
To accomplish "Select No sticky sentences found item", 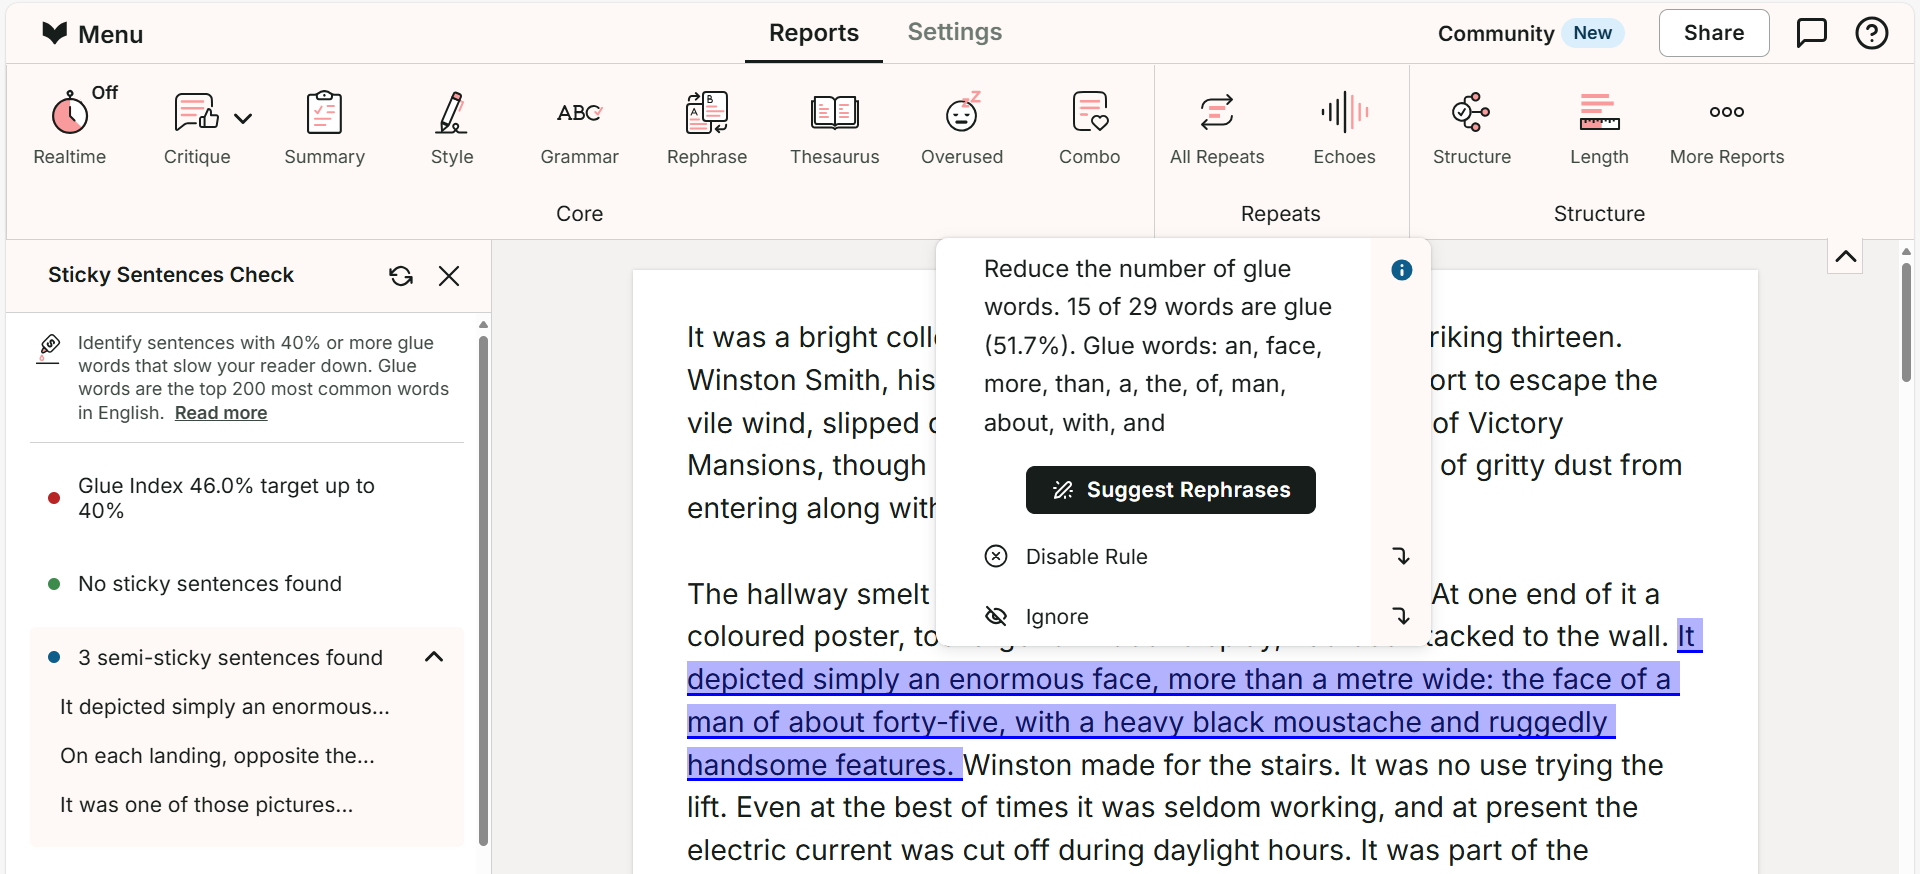I will coord(248,584).
